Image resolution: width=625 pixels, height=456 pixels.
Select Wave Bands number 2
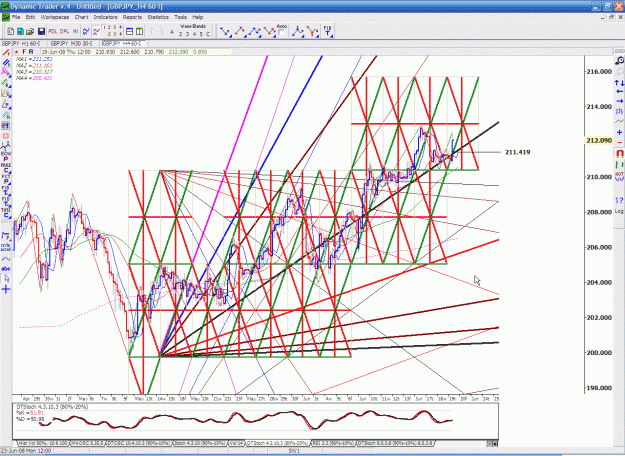(181, 34)
